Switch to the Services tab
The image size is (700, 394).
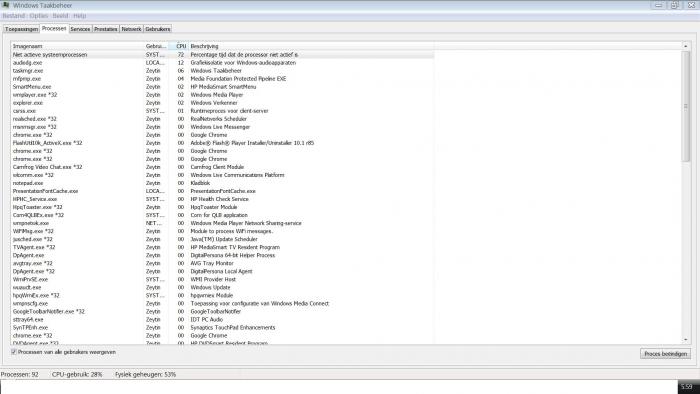(80, 29)
